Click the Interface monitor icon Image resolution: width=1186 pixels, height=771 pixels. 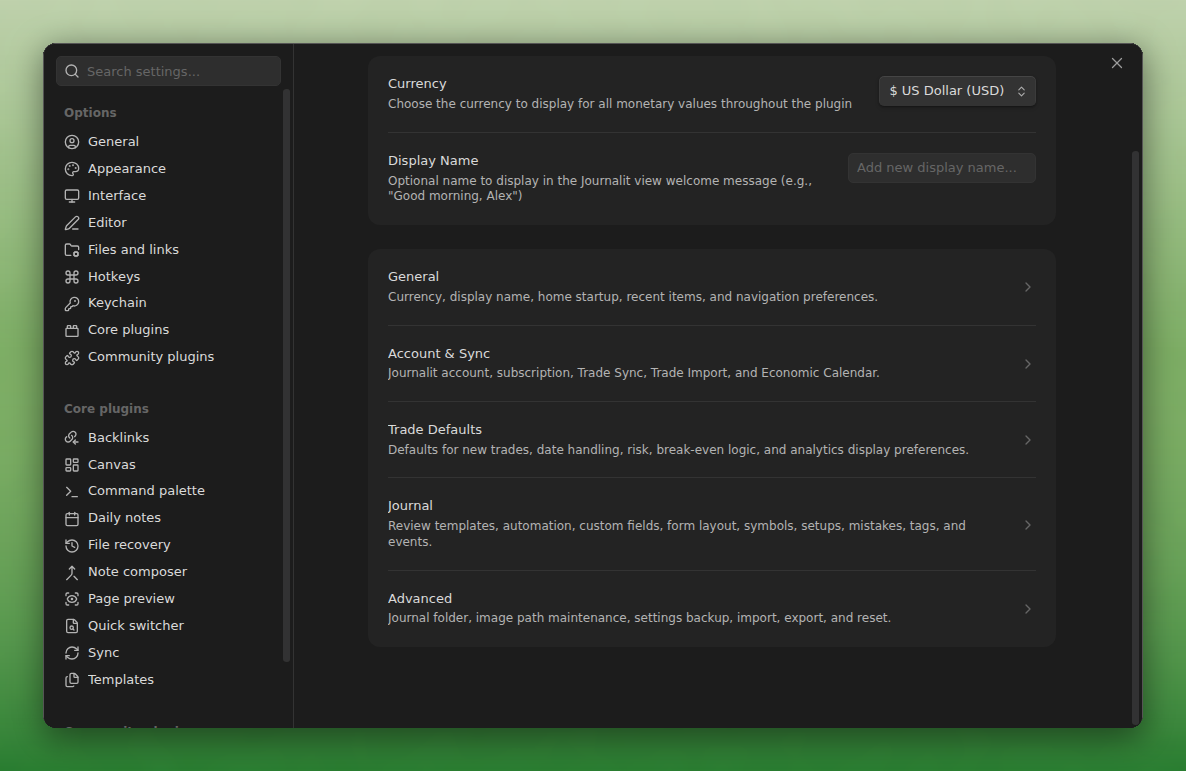click(x=72, y=196)
